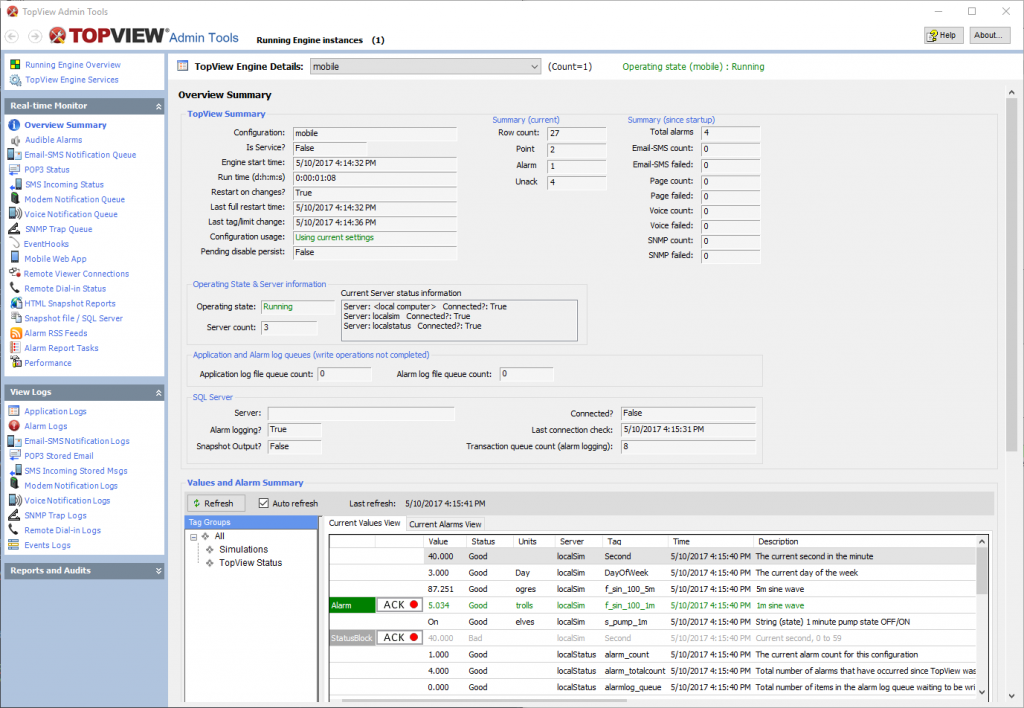Image resolution: width=1024 pixels, height=708 pixels.
Task: Select the Mobile Web App icon
Action: tap(15, 258)
